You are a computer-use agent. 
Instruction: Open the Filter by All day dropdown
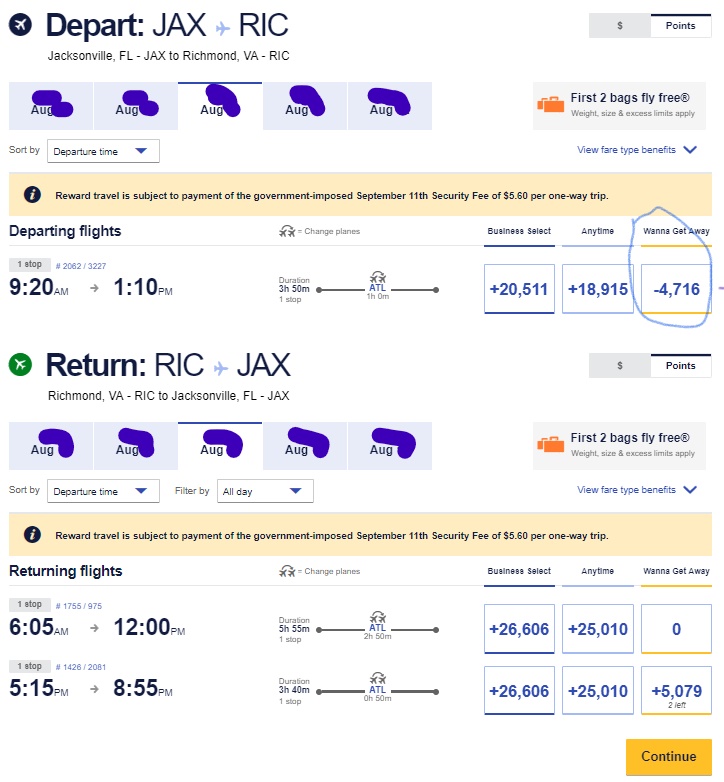point(264,491)
